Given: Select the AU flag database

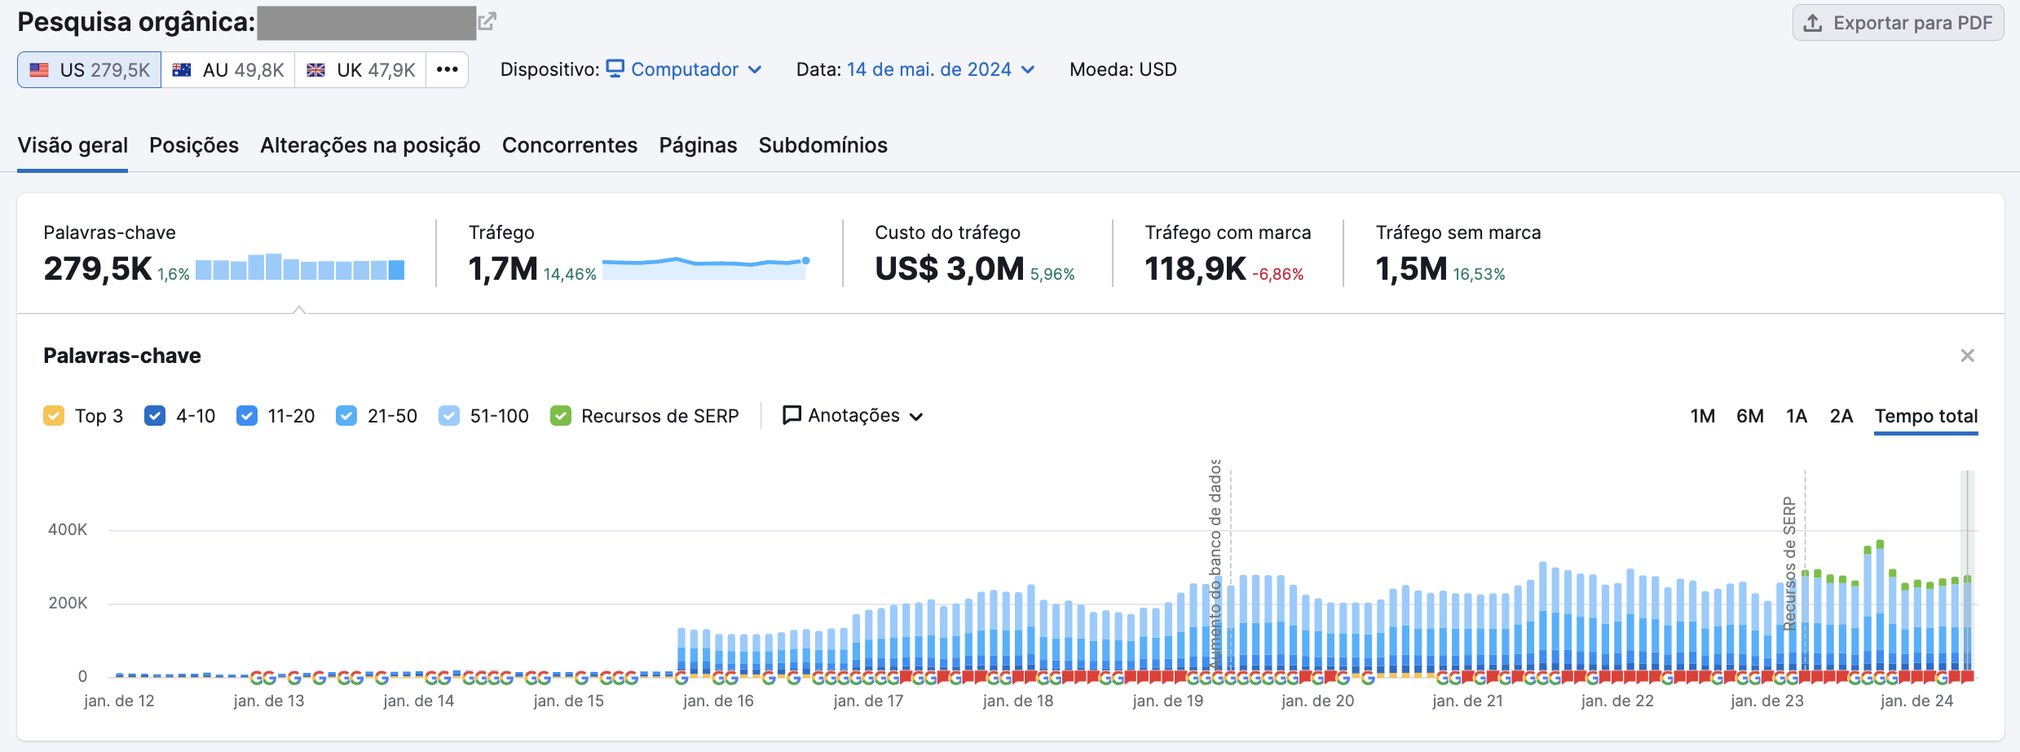Looking at the screenshot, I should [228, 70].
